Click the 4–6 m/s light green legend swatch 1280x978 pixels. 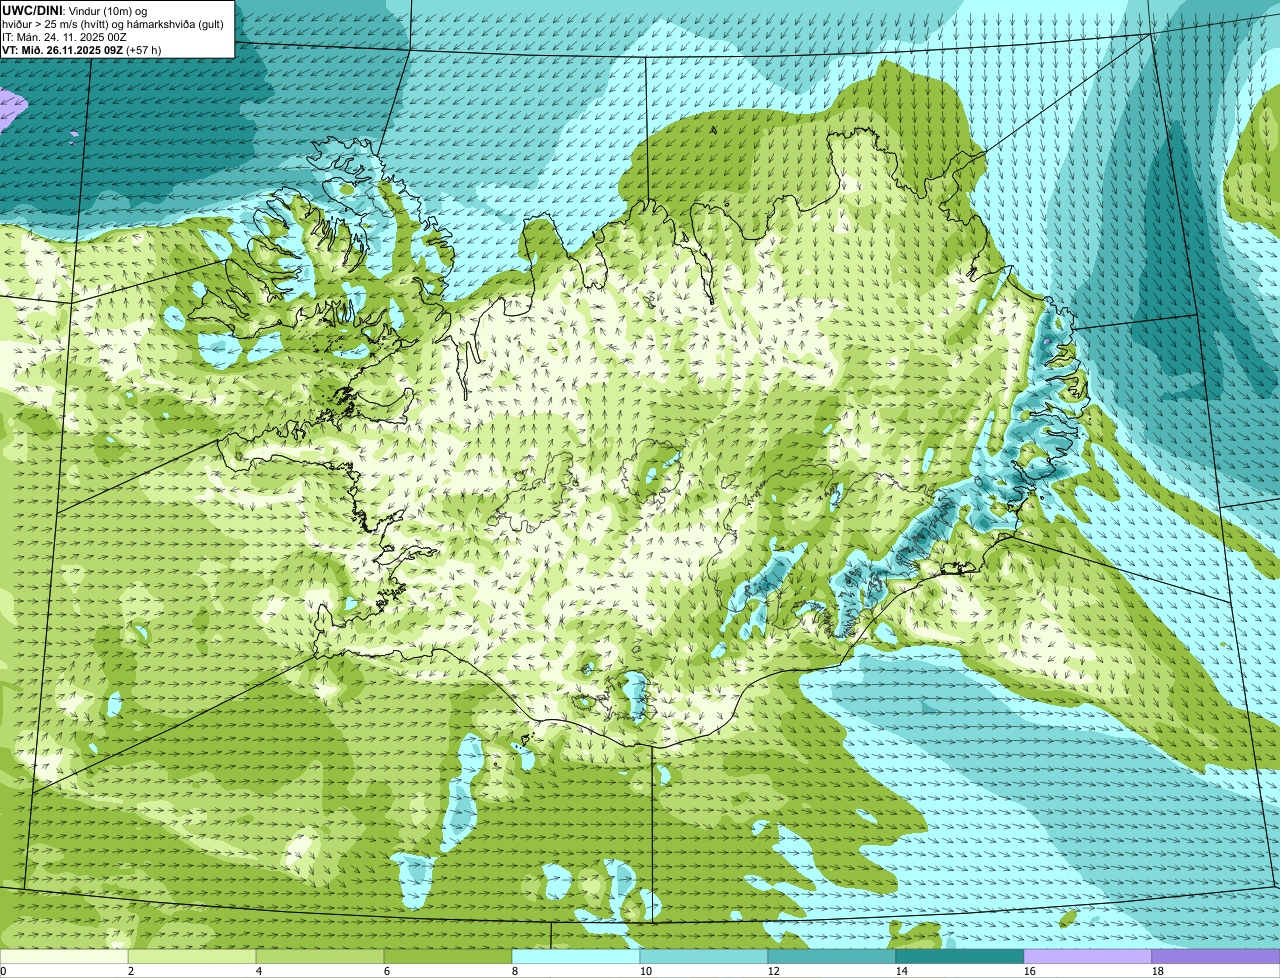320,956
